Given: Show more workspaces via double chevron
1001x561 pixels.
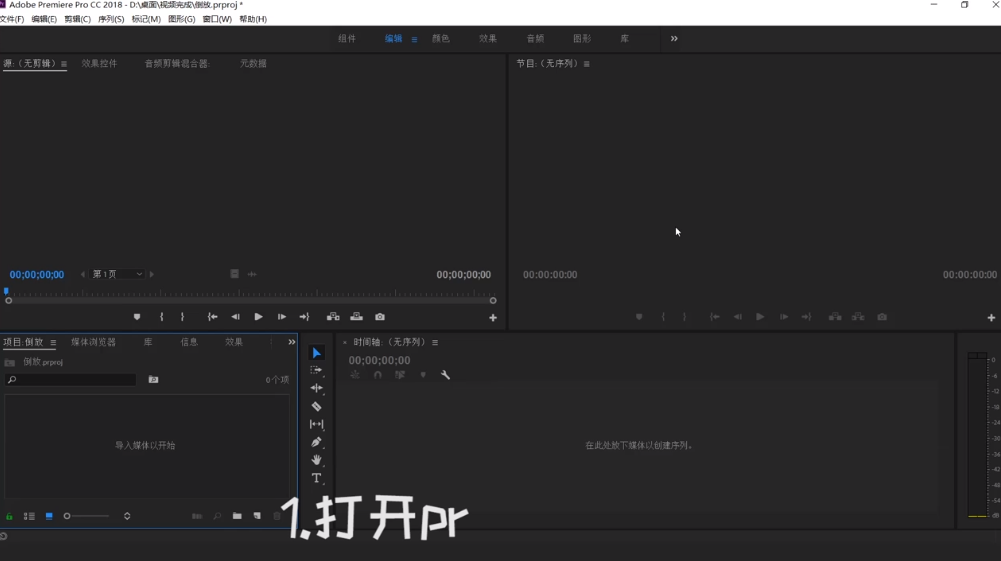Looking at the screenshot, I should click(674, 39).
